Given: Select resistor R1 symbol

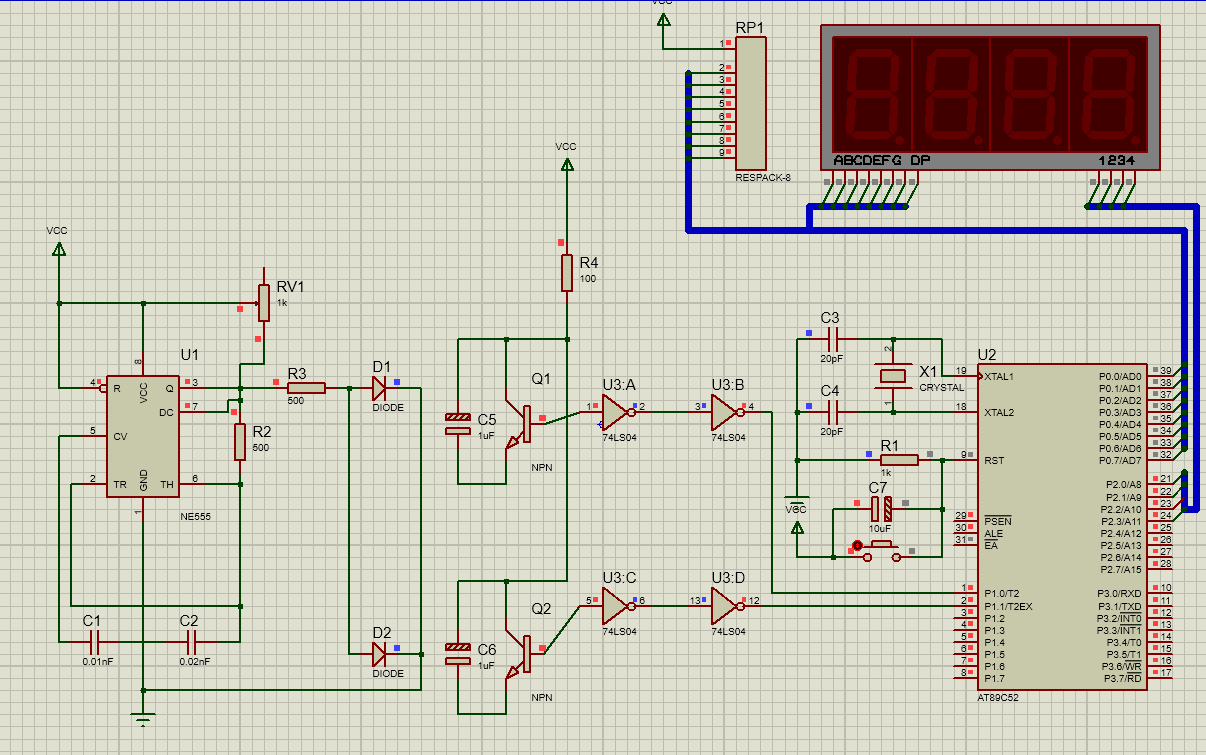Looking at the screenshot, I should tap(900, 460).
